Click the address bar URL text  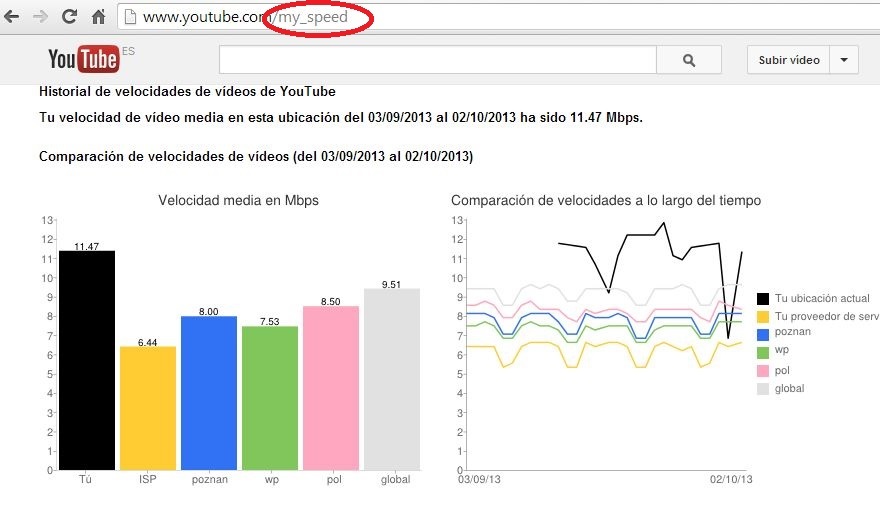[x=245, y=17]
